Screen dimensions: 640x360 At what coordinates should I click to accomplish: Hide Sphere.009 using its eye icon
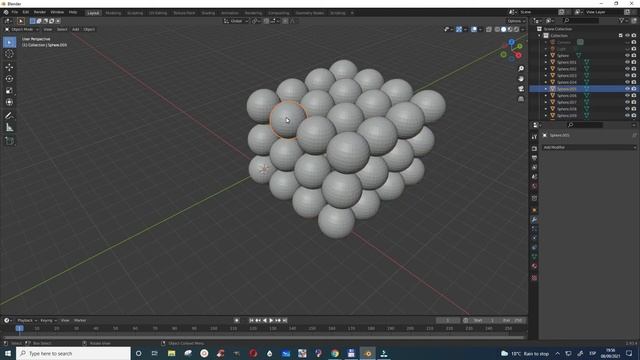[627, 116]
